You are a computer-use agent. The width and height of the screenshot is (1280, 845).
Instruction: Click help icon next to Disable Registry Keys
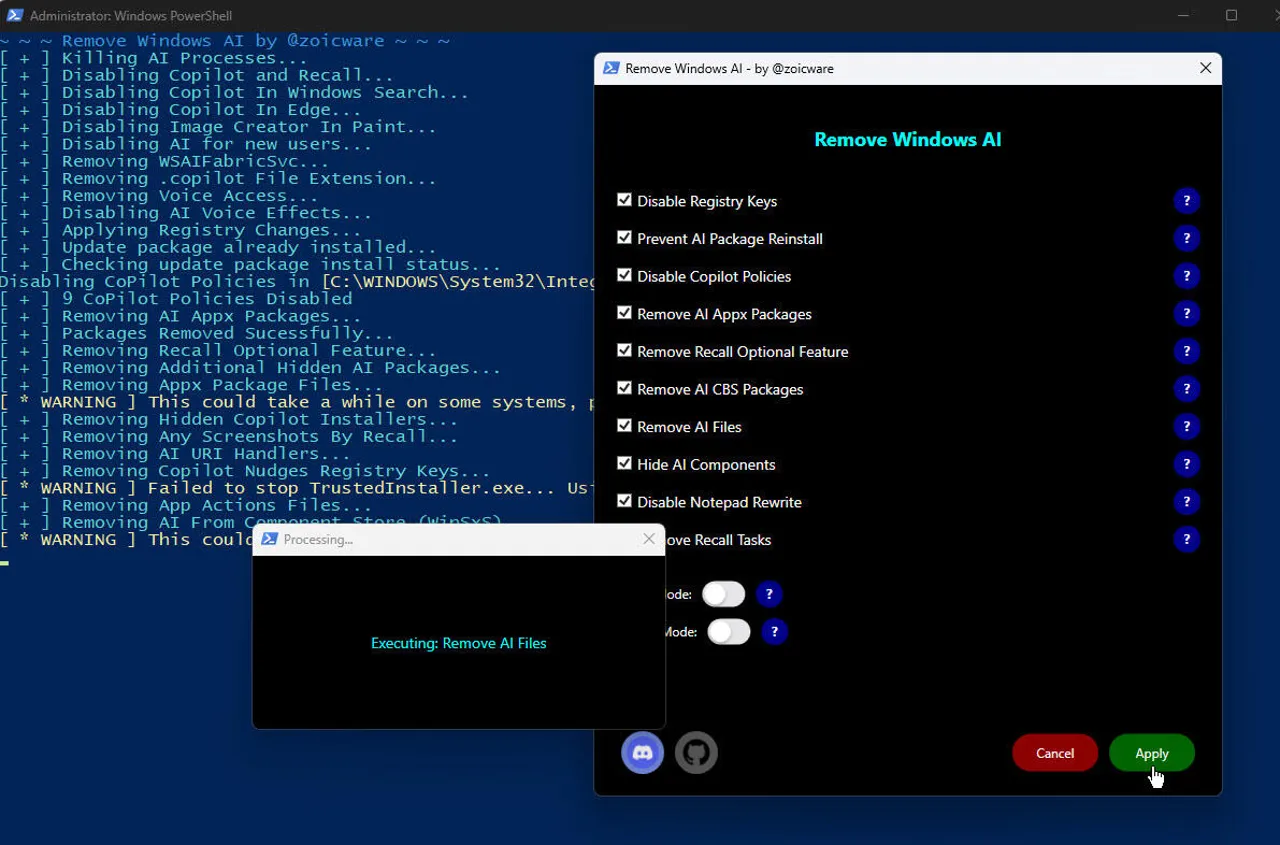[x=1186, y=200]
